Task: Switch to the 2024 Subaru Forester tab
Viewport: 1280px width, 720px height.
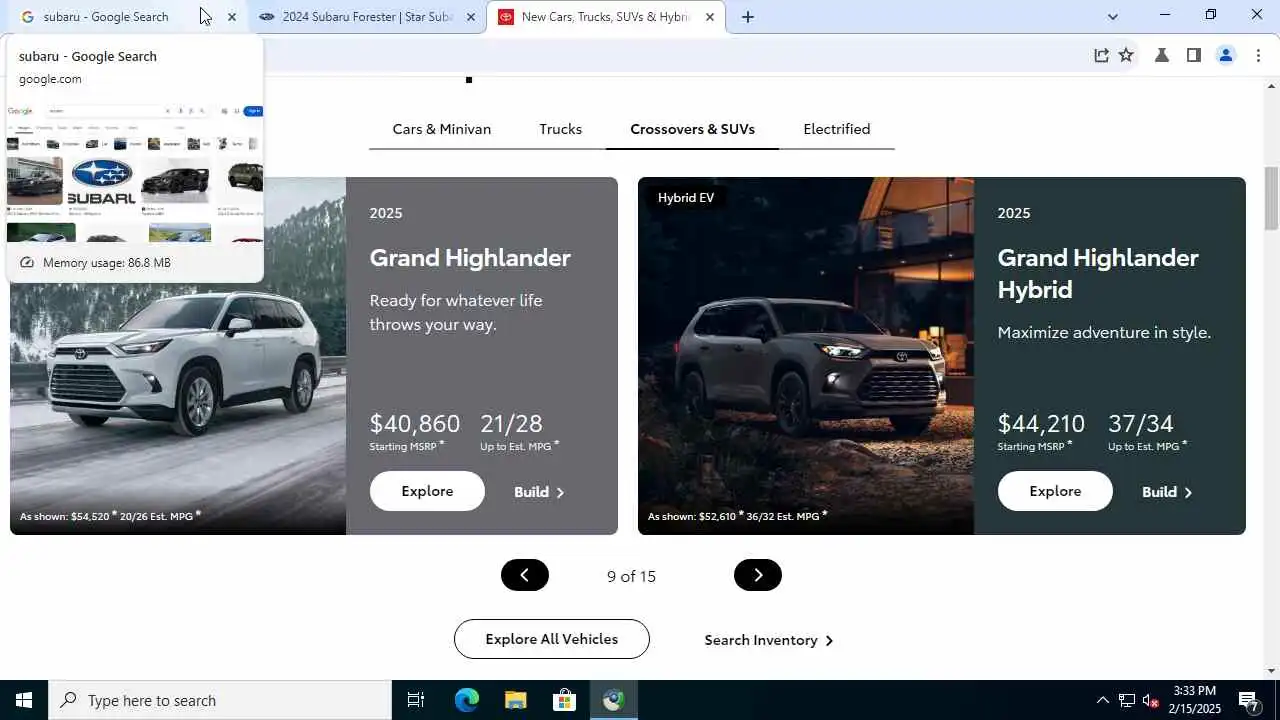Action: pyautogui.click(x=367, y=17)
